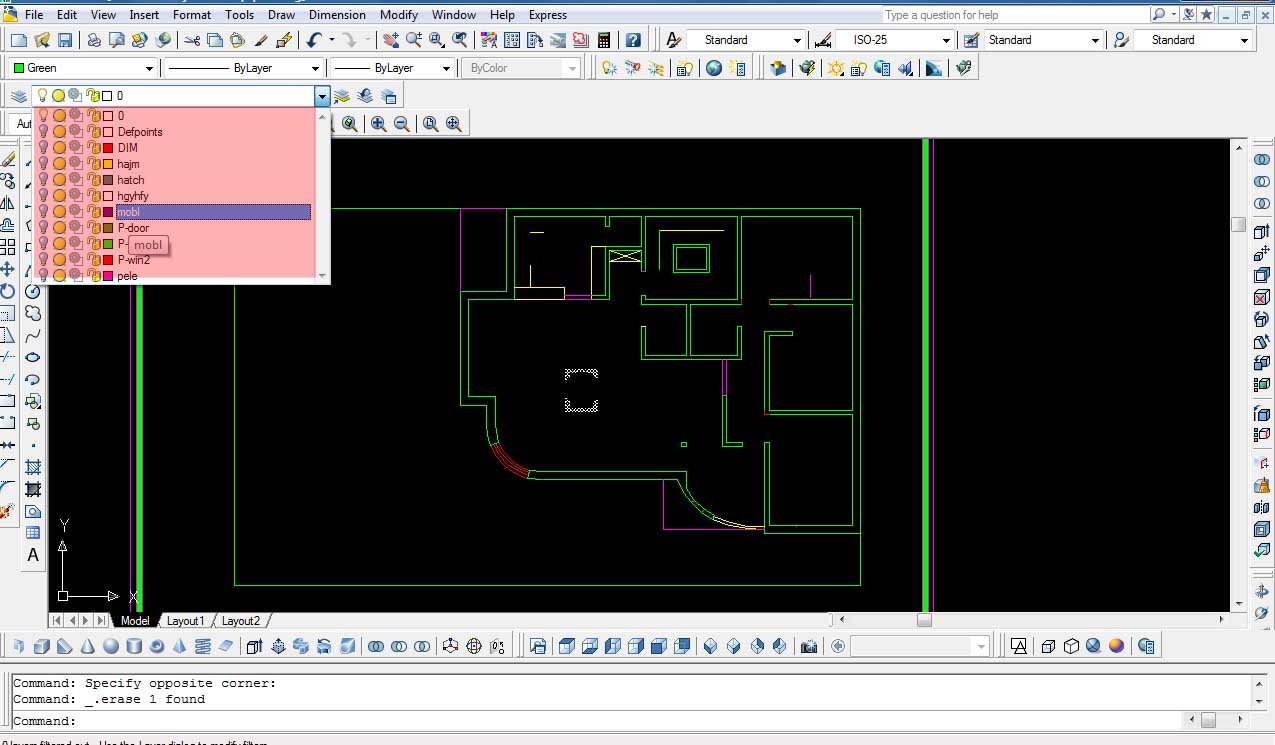Collapse the layer list dropdown arrow
The width and height of the screenshot is (1275, 745).
[x=321, y=96]
